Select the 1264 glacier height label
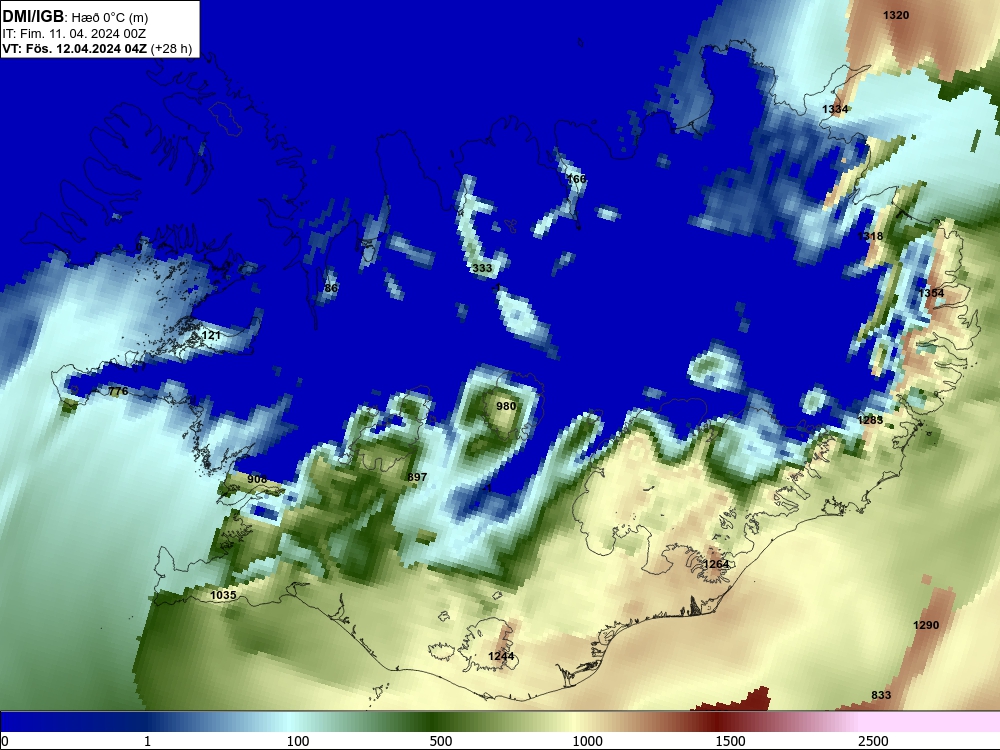Screen dimensions: 1000x750 tap(716, 564)
